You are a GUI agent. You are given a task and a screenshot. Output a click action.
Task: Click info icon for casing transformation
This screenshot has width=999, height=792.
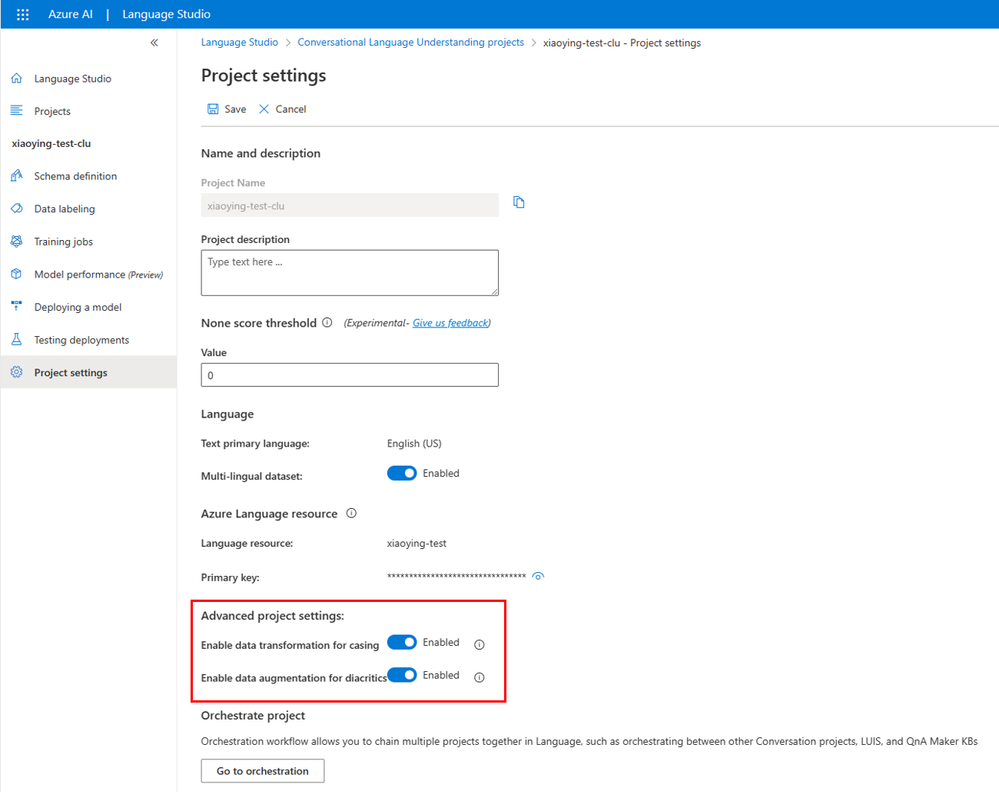point(479,645)
